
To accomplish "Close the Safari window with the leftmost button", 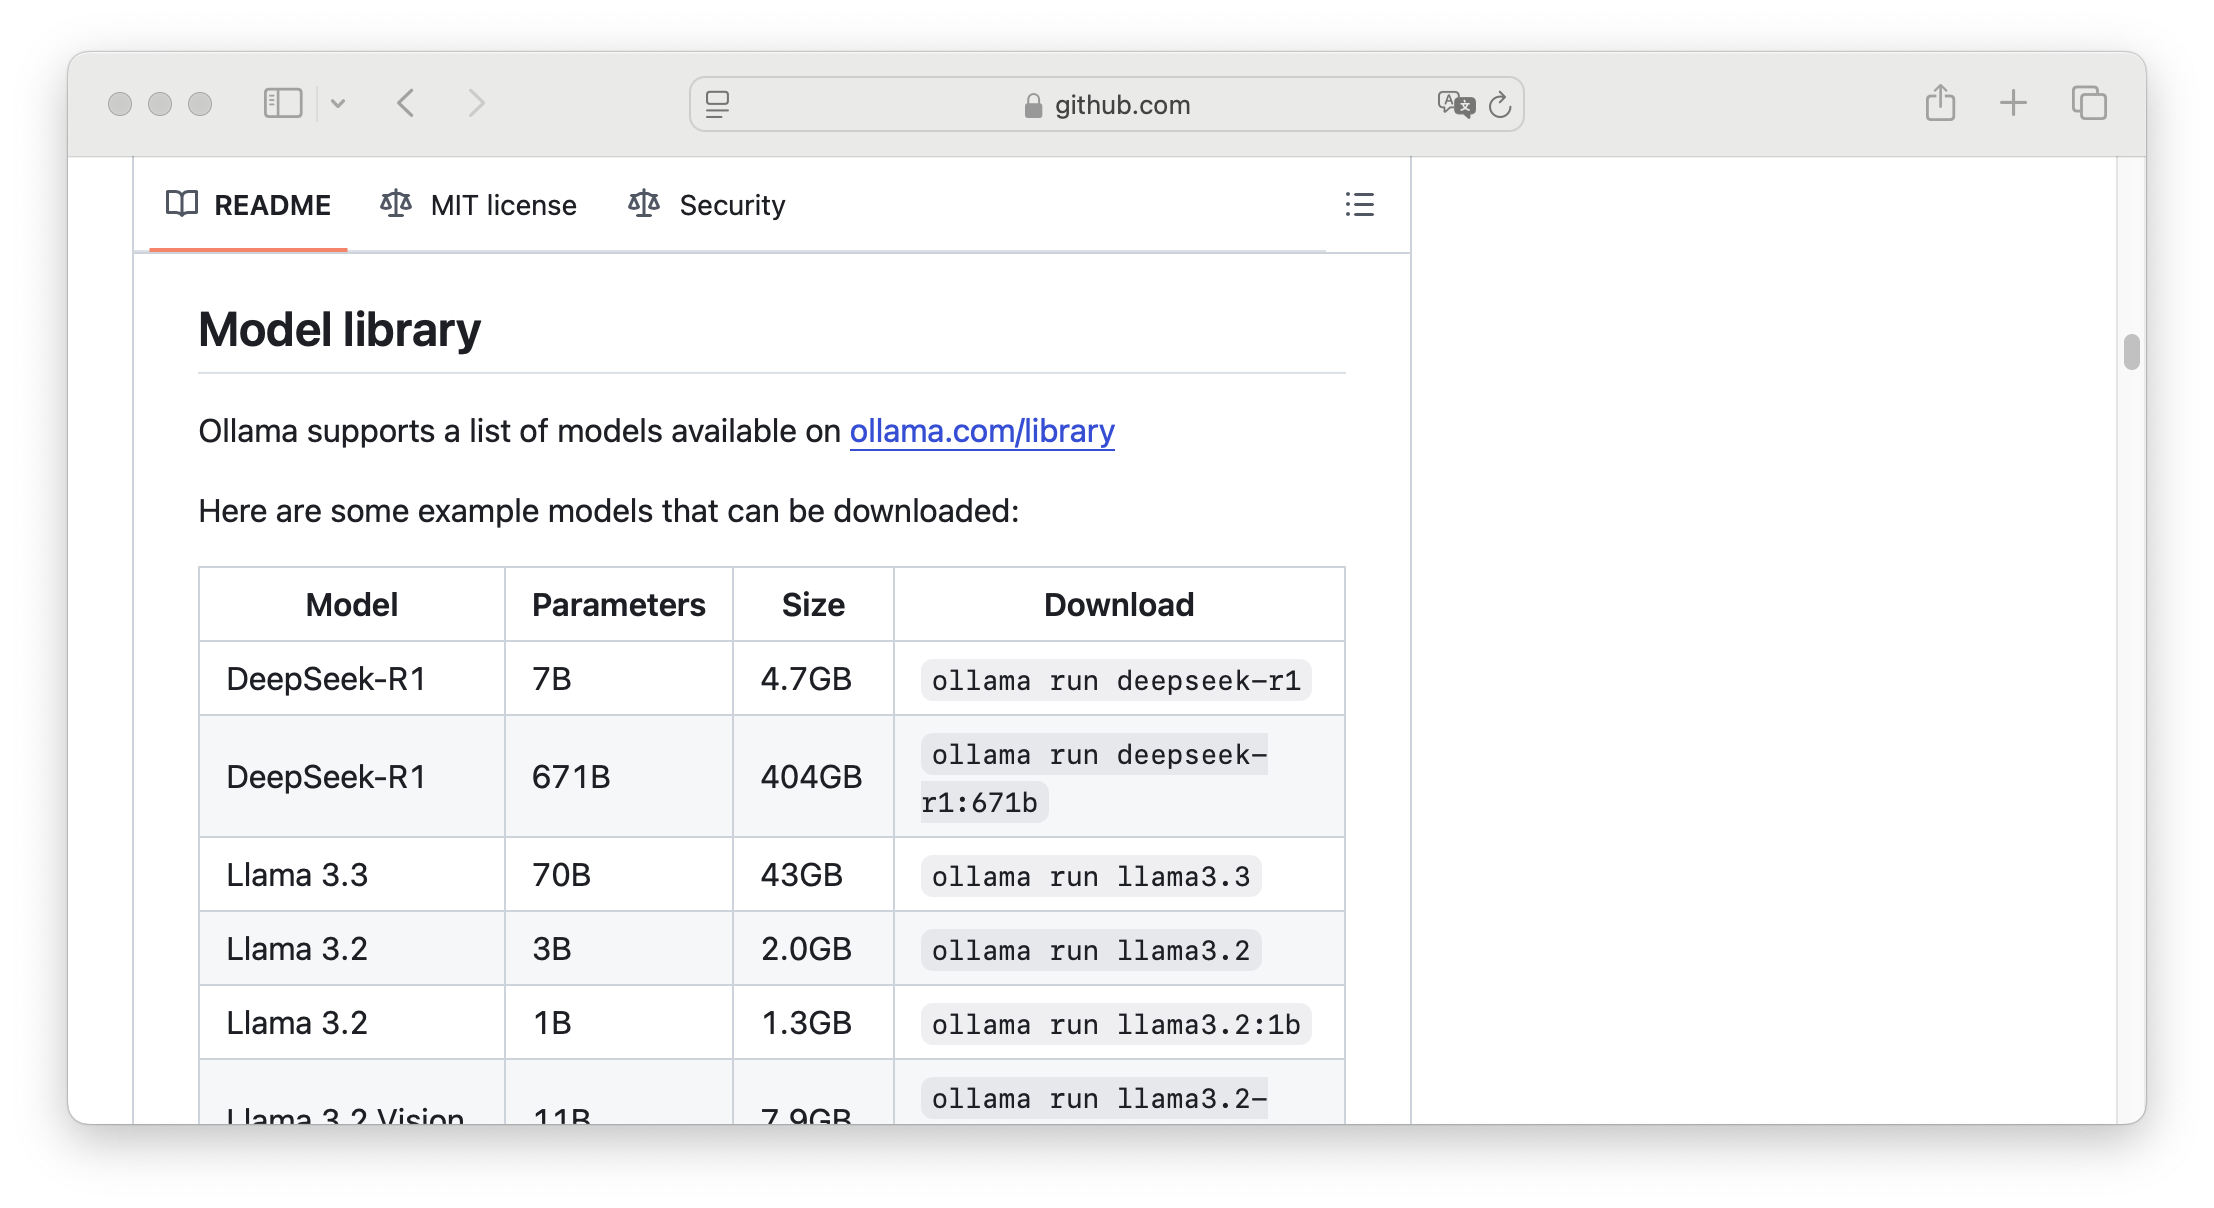I will [120, 104].
